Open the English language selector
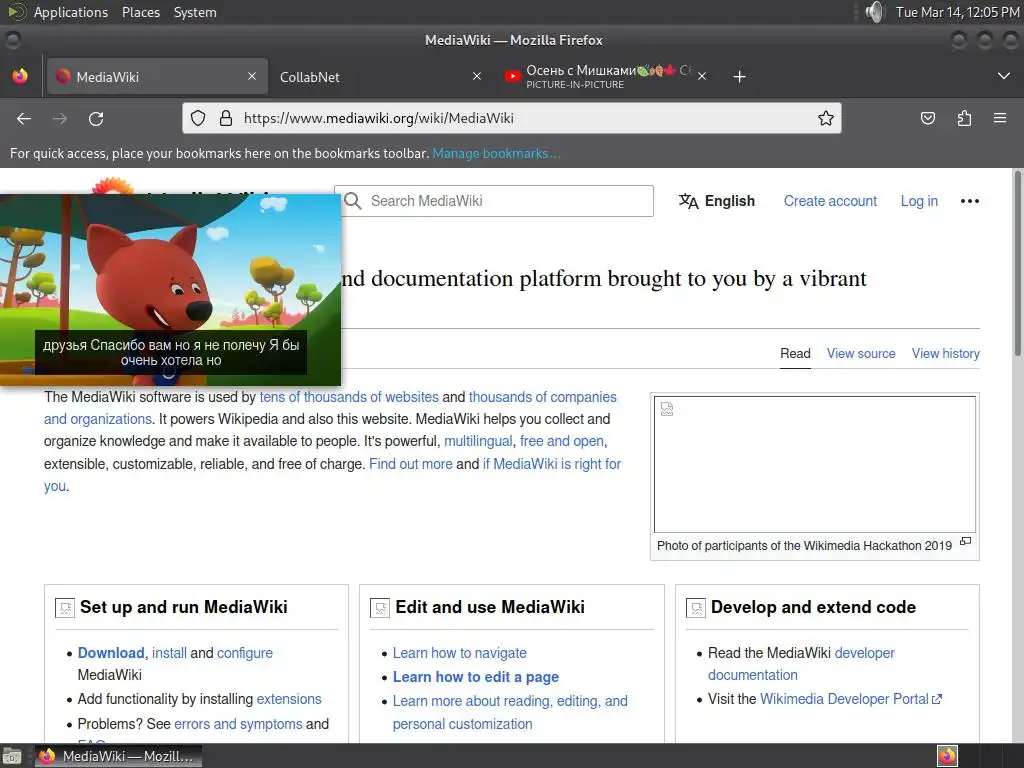Screen dimensions: 1024x768 [716, 200]
